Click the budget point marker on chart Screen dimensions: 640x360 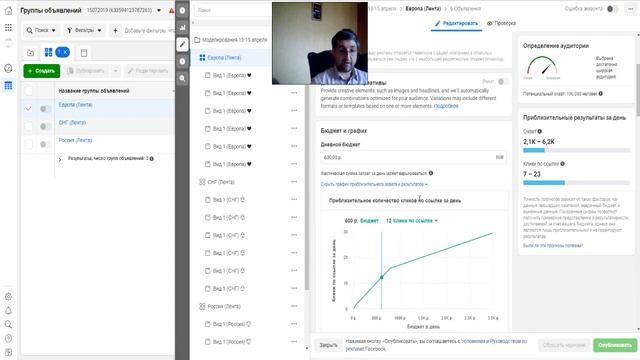coord(382,277)
